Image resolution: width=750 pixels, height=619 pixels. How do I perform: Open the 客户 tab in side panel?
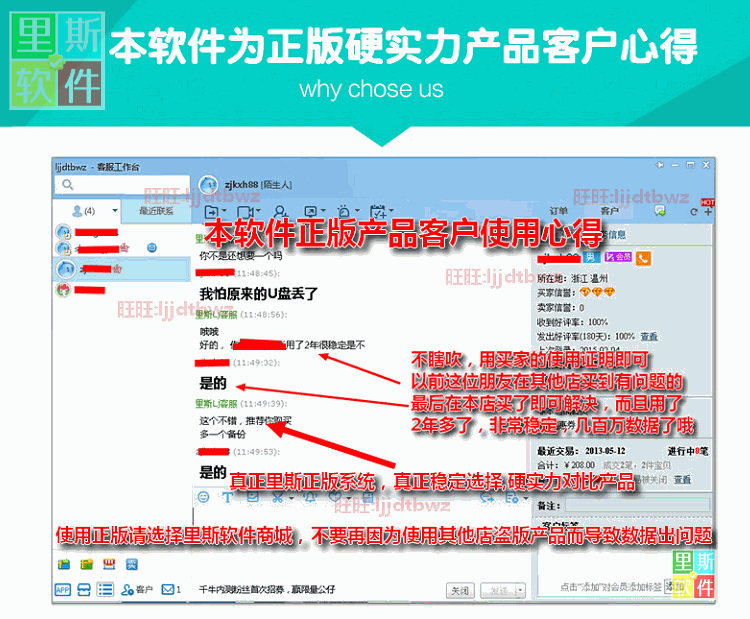[609, 211]
